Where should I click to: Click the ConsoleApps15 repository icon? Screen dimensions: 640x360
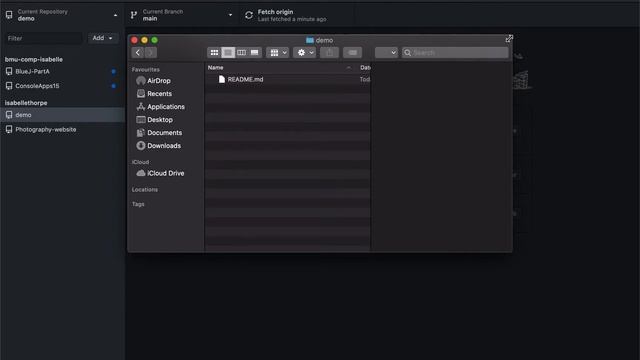tap(9, 86)
